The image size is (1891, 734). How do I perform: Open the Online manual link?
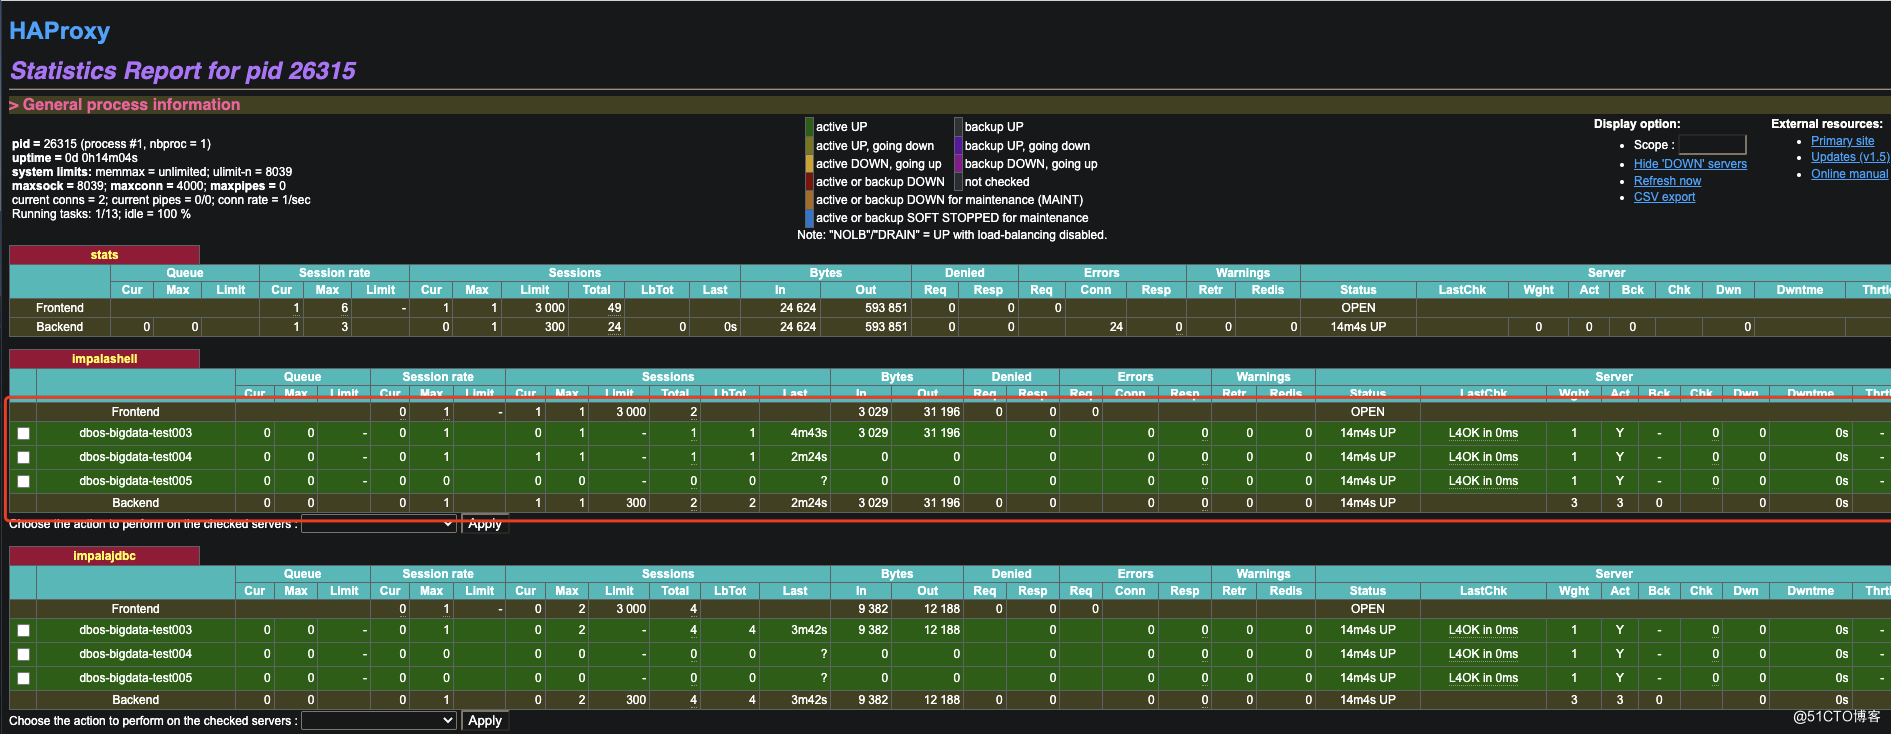(1849, 174)
